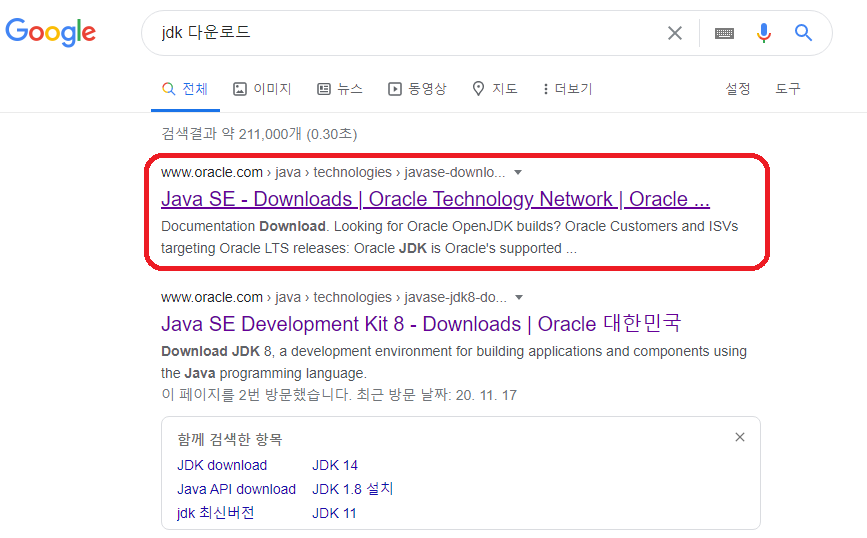Open the 지도 tab
The image size is (867, 538).
495,89
